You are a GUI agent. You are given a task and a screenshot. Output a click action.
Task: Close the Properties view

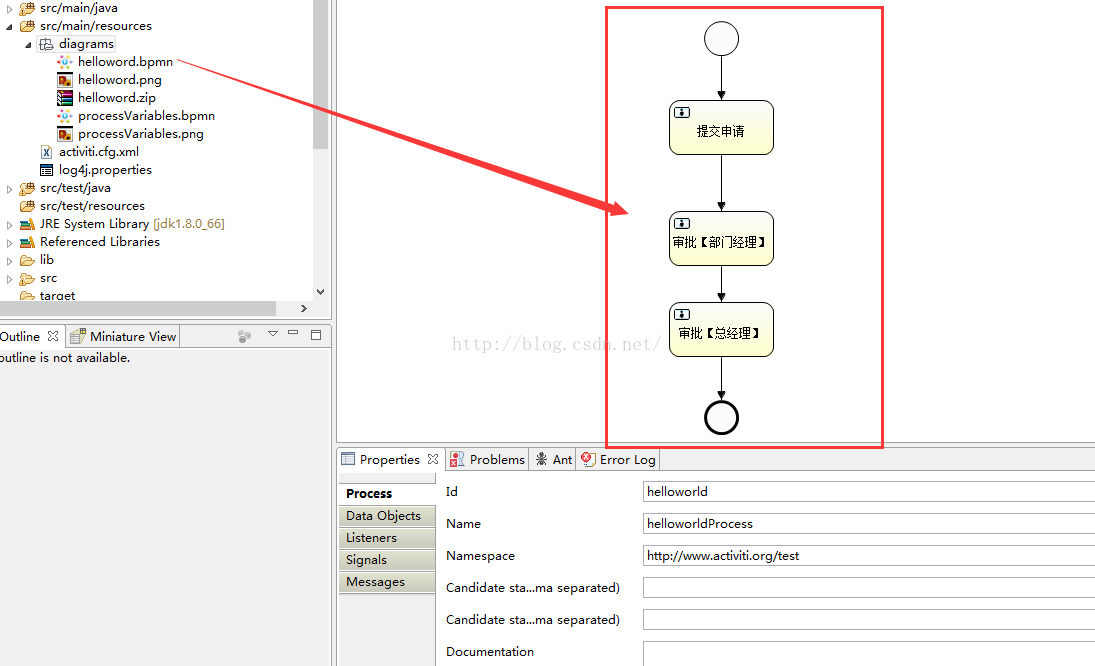433,459
